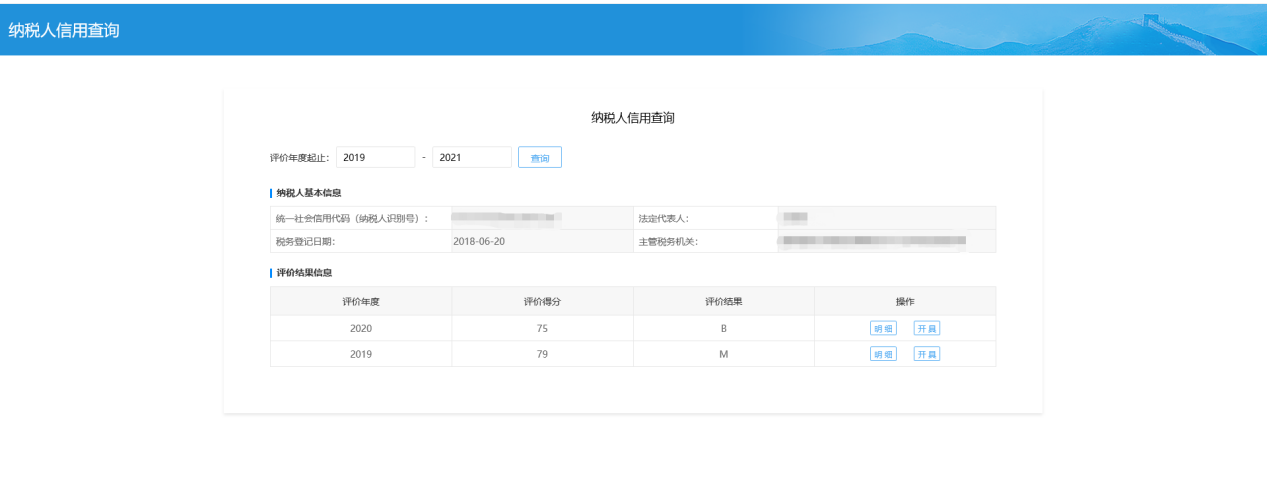The height and width of the screenshot is (489, 1267).
Task: Select the 2020 evaluation year cell
Action: 361,328
